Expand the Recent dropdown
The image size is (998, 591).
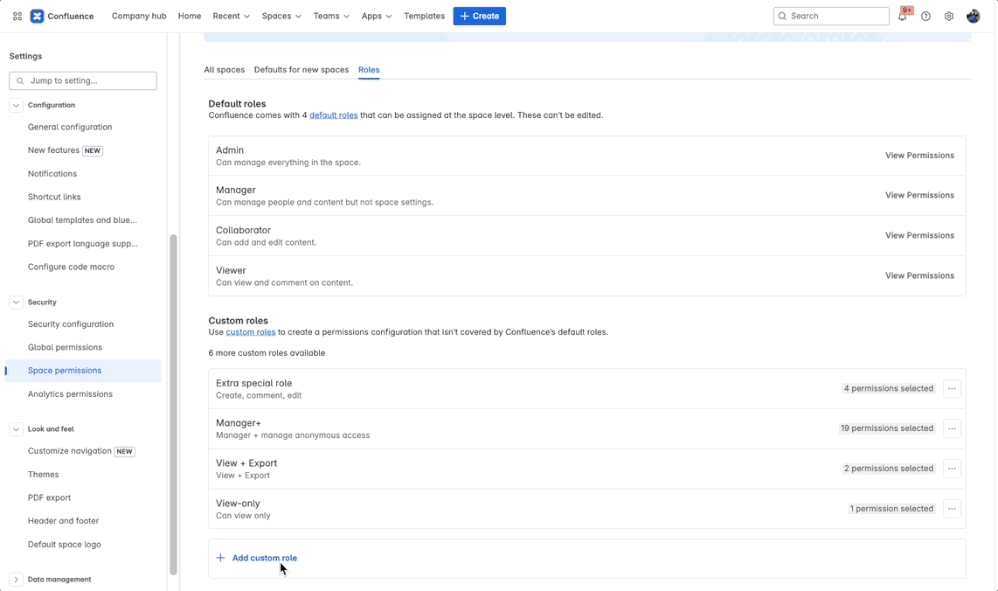231,16
